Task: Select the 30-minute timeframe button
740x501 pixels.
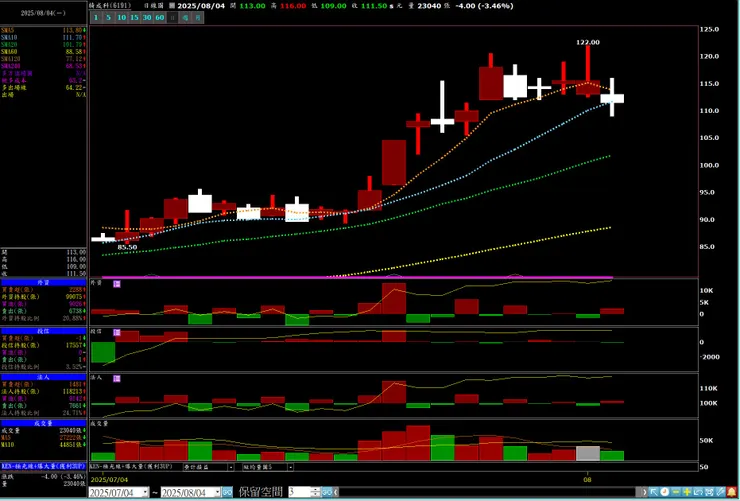Action: (x=147, y=17)
